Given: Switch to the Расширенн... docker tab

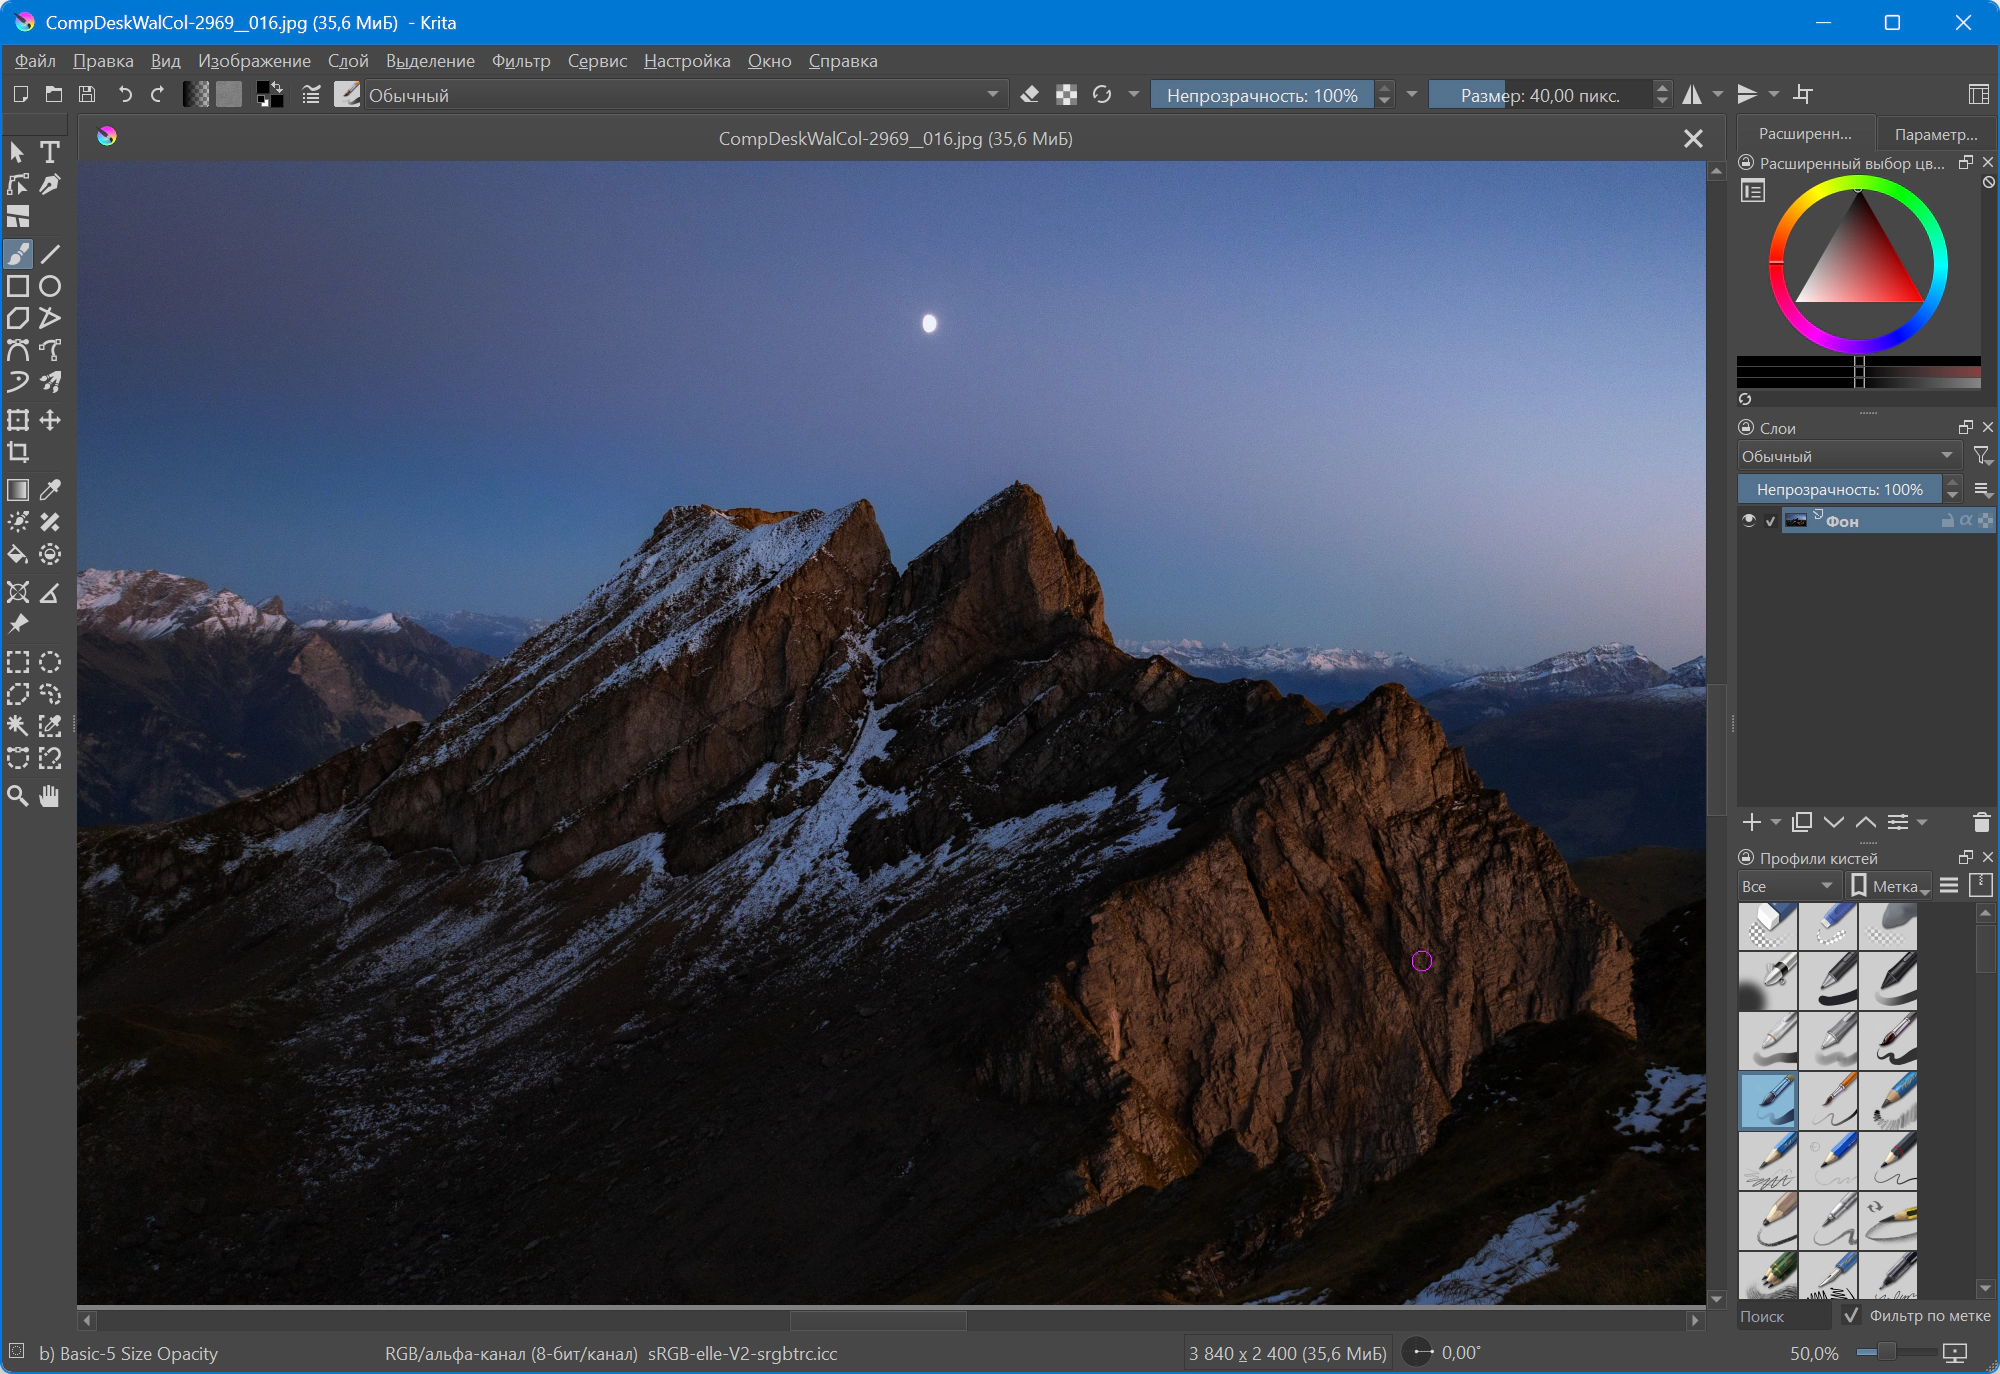Looking at the screenshot, I should (x=1805, y=134).
